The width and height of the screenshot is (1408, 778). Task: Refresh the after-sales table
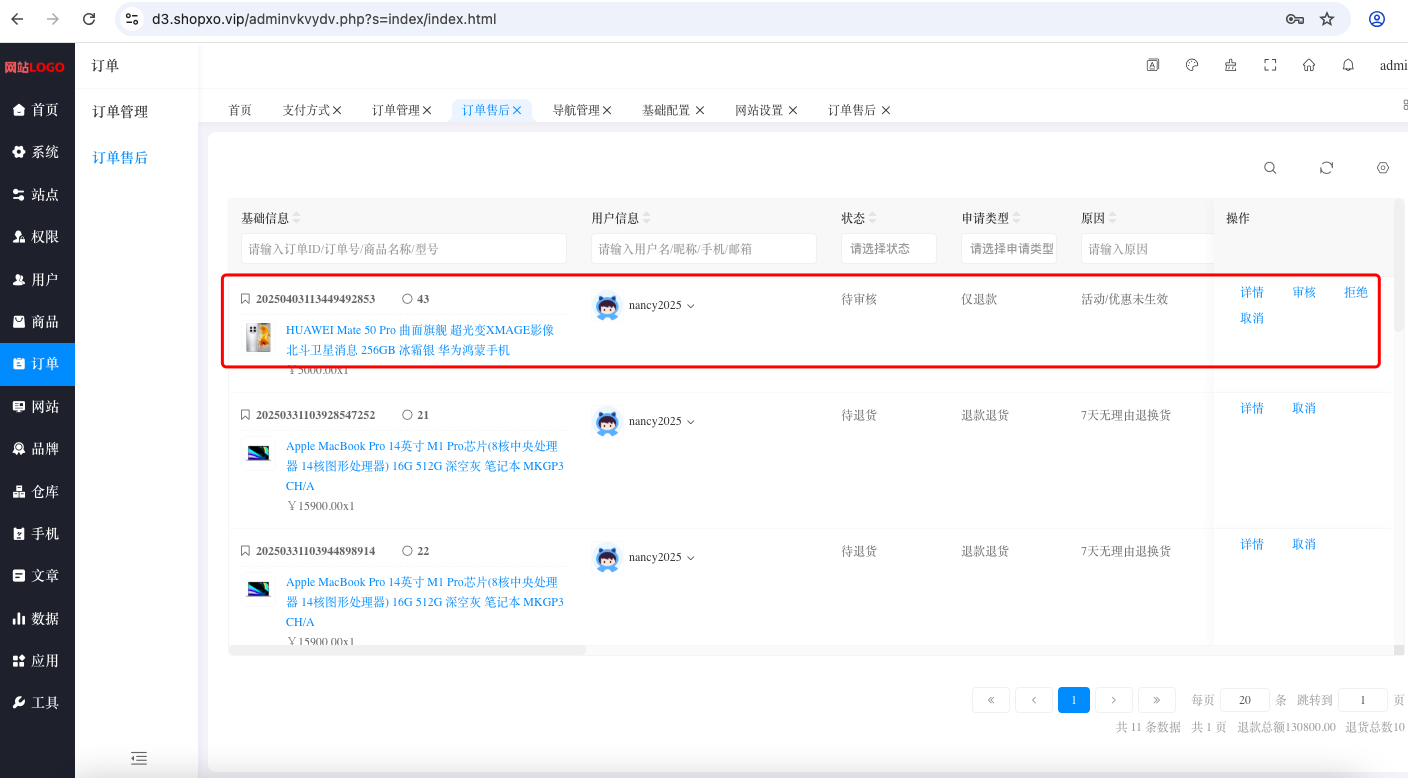pos(1326,168)
